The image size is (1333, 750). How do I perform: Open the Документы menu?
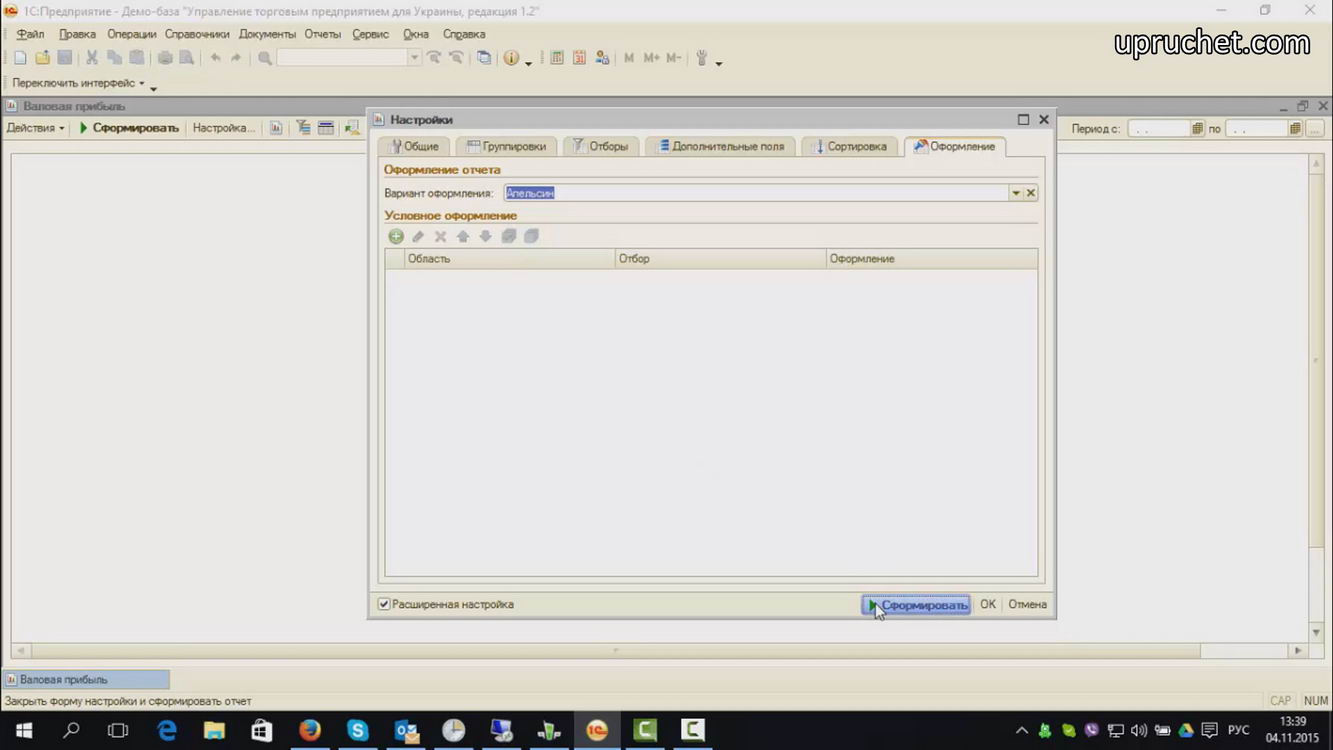point(267,34)
